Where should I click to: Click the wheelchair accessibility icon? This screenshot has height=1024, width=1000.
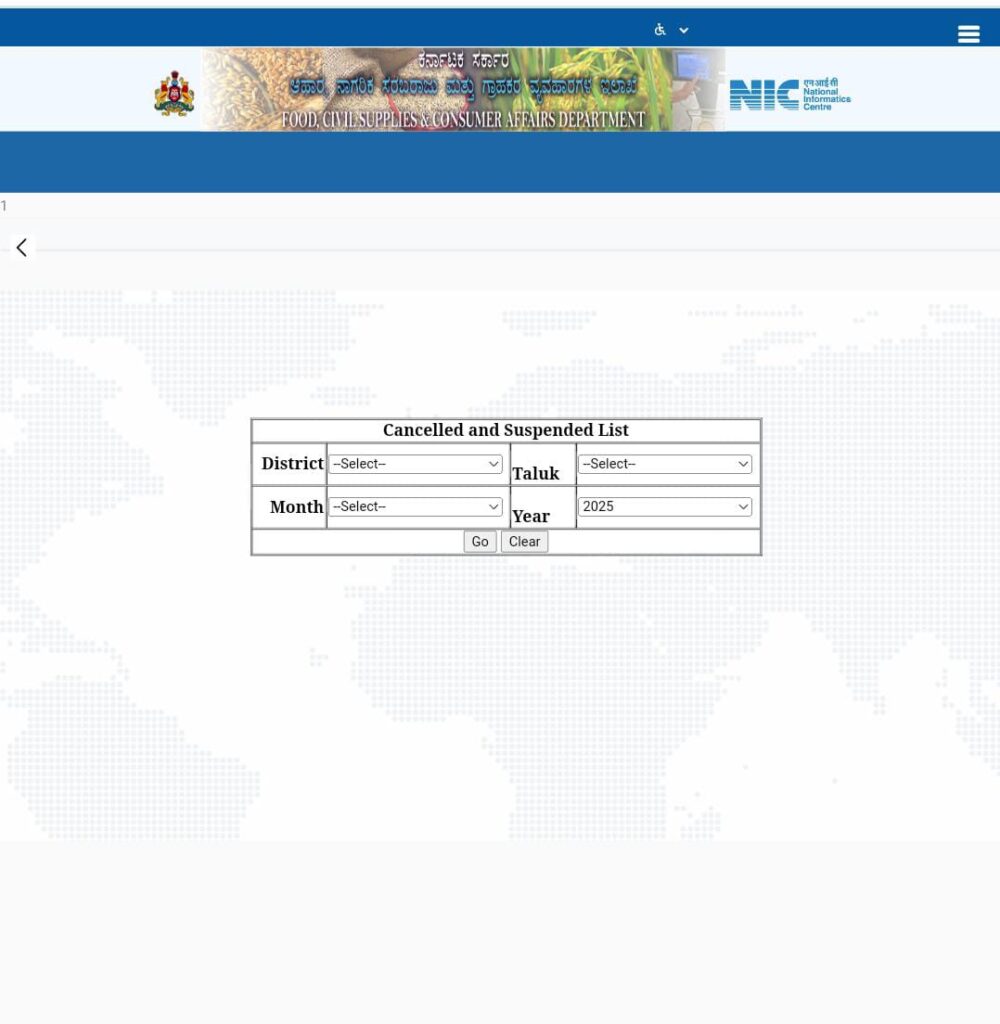660,30
